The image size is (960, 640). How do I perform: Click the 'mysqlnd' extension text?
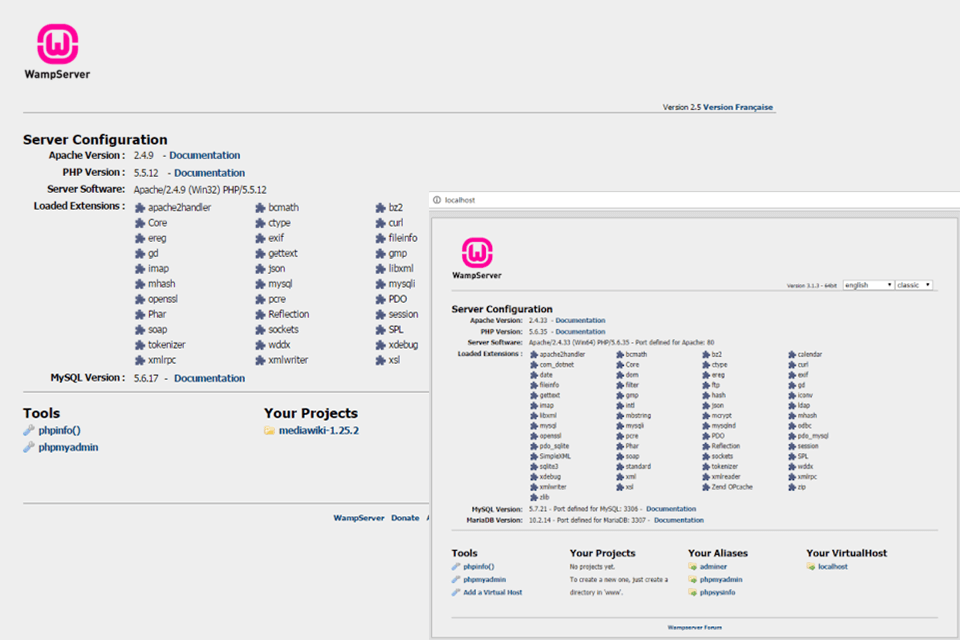pos(724,426)
